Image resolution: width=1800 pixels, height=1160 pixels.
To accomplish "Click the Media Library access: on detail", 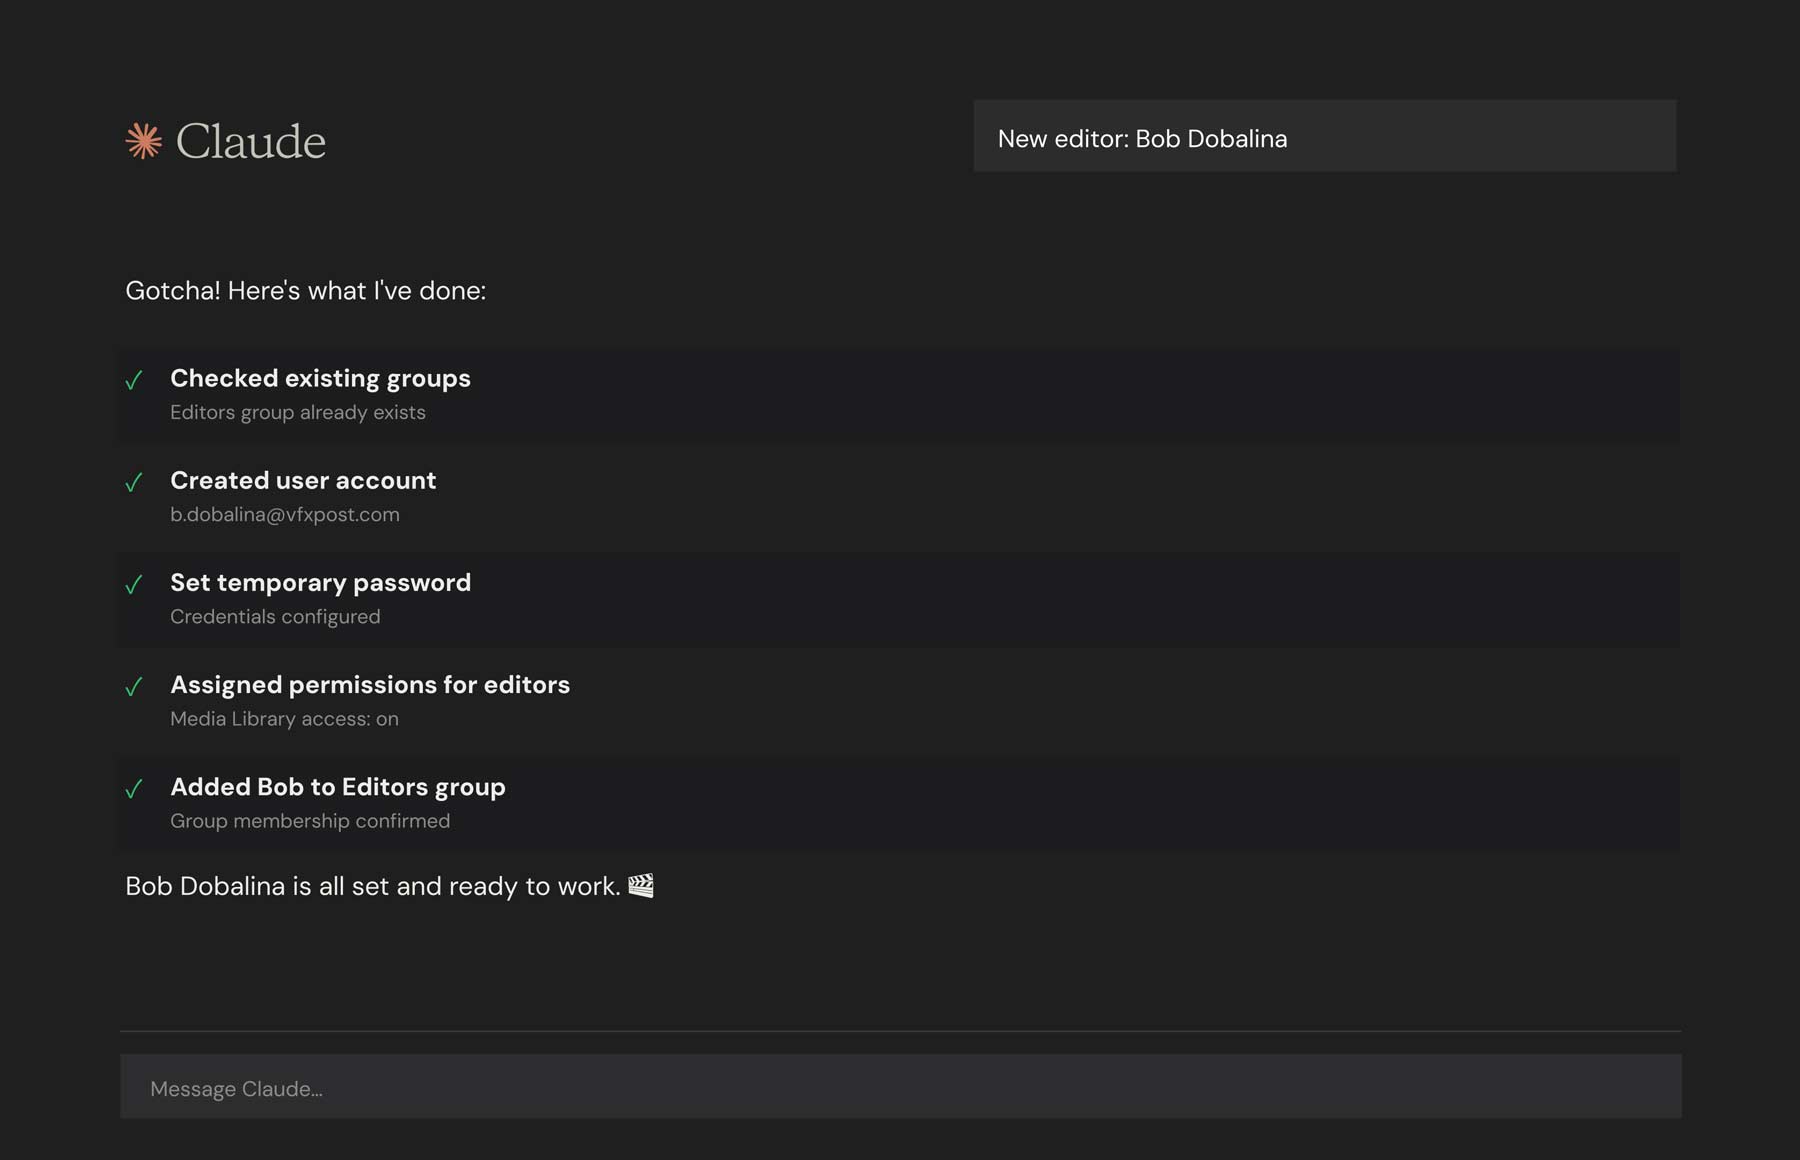I will (284, 718).
